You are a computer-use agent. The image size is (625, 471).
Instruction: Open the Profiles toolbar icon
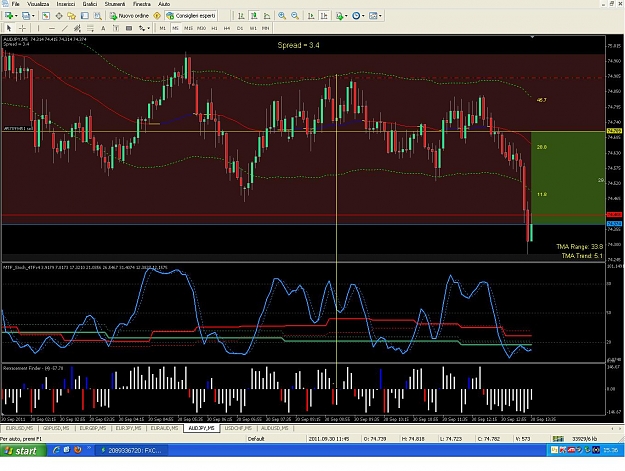[x=26, y=16]
